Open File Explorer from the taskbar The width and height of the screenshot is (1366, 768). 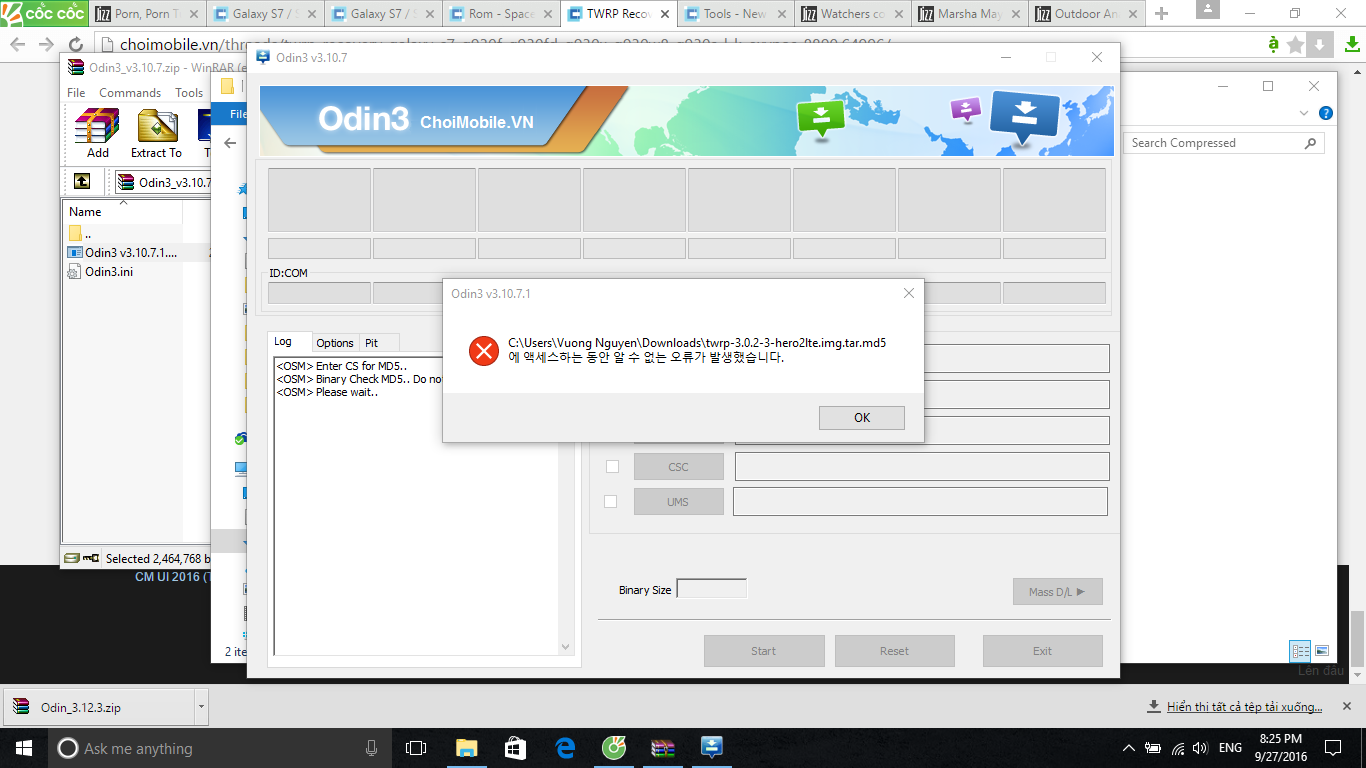click(467, 748)
